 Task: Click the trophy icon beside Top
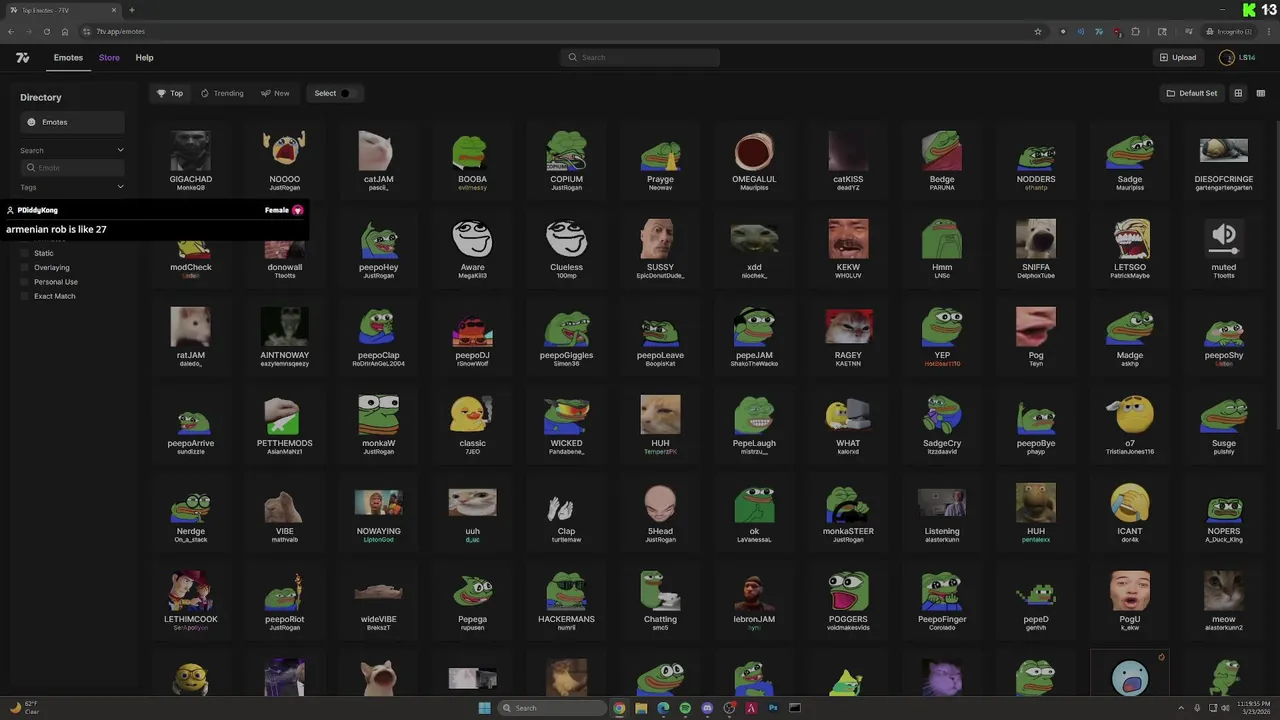tap(161, 93)
